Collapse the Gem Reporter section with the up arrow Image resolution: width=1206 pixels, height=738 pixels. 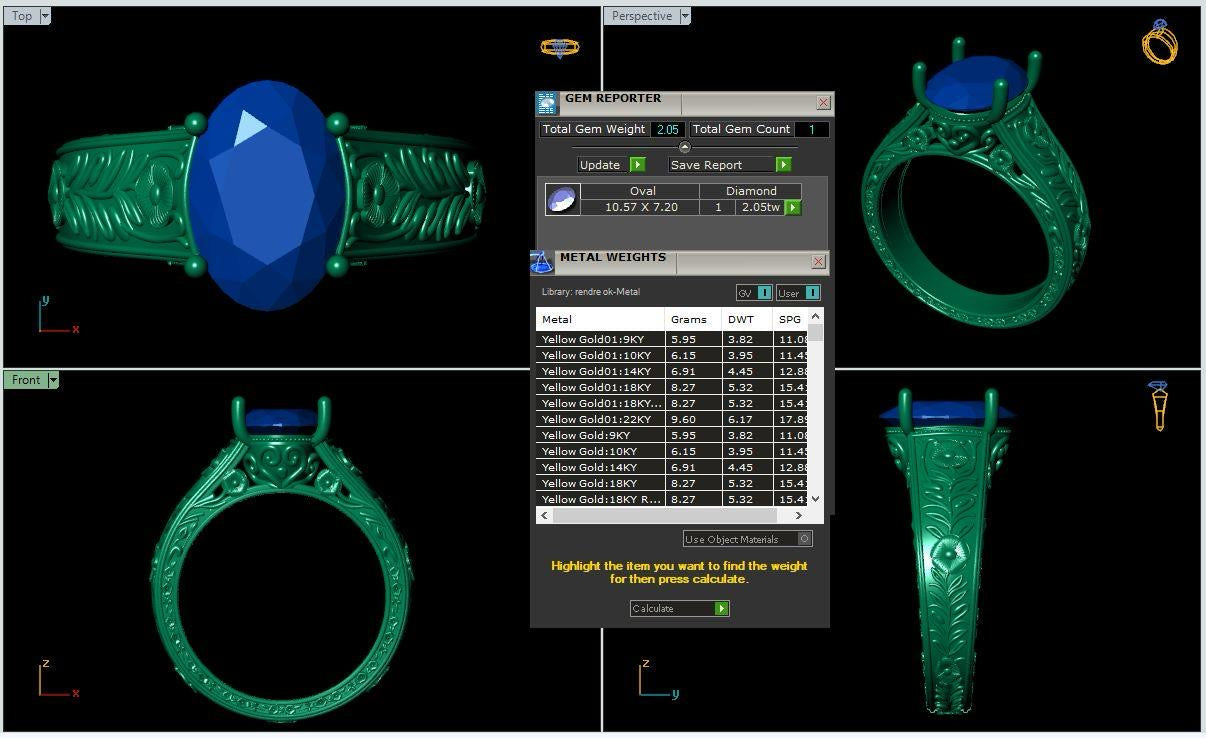tap(684, 148)
